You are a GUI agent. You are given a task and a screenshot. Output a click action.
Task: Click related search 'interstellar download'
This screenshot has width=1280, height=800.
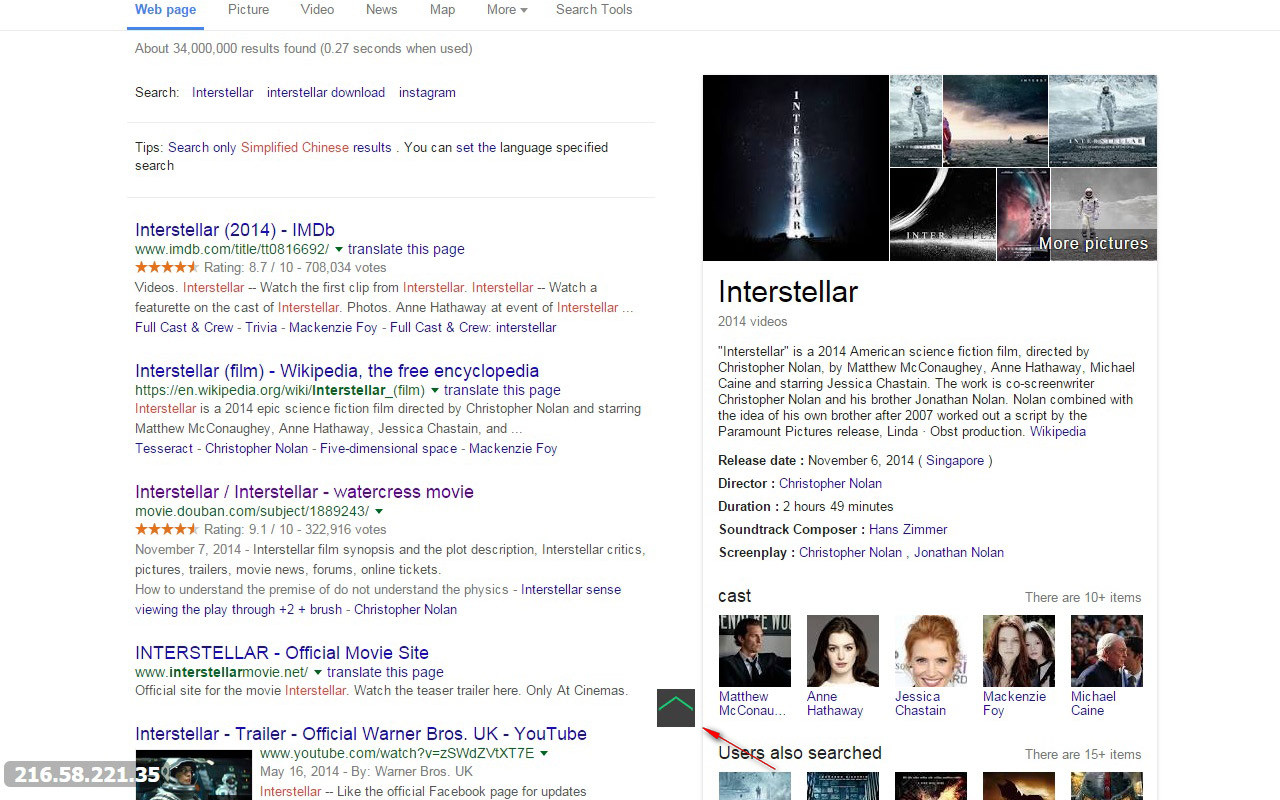pyautogui.click(x=326, y=93)
